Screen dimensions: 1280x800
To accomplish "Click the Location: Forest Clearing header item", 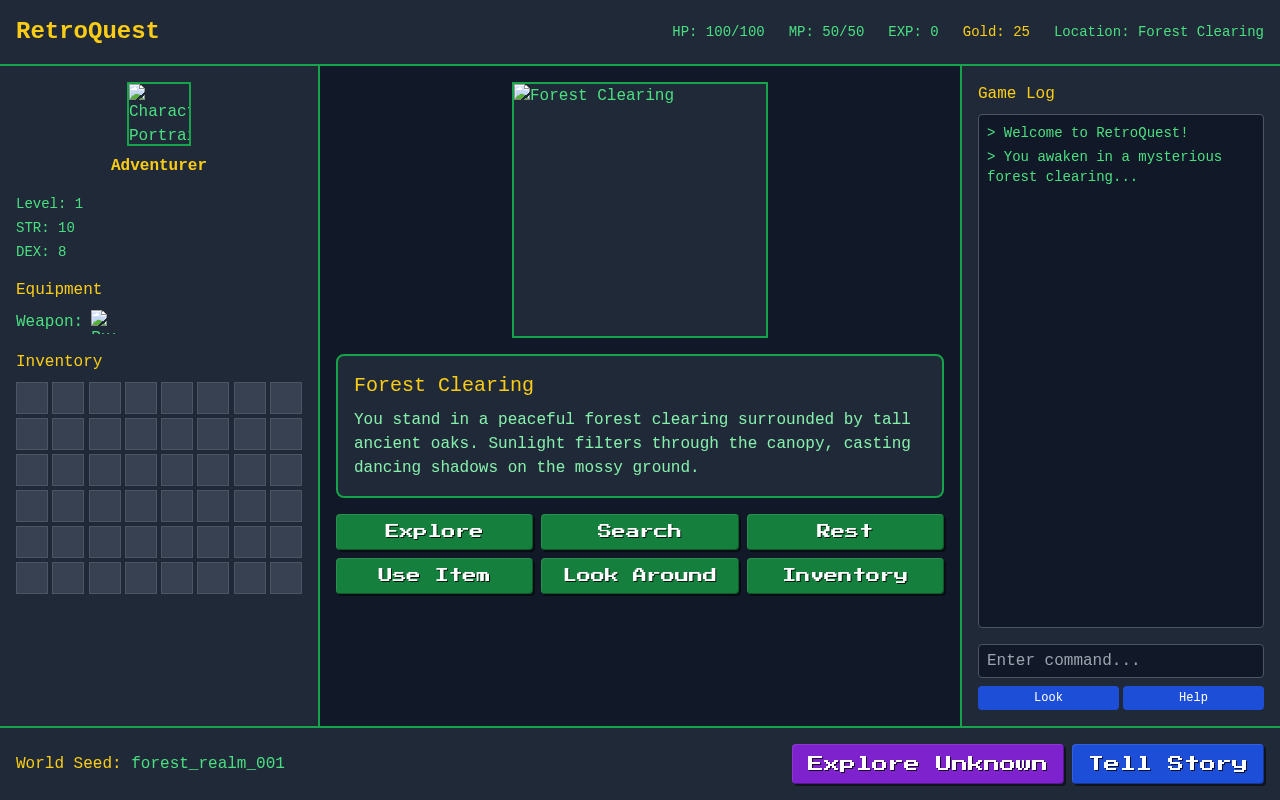I will coord(1158,31).
